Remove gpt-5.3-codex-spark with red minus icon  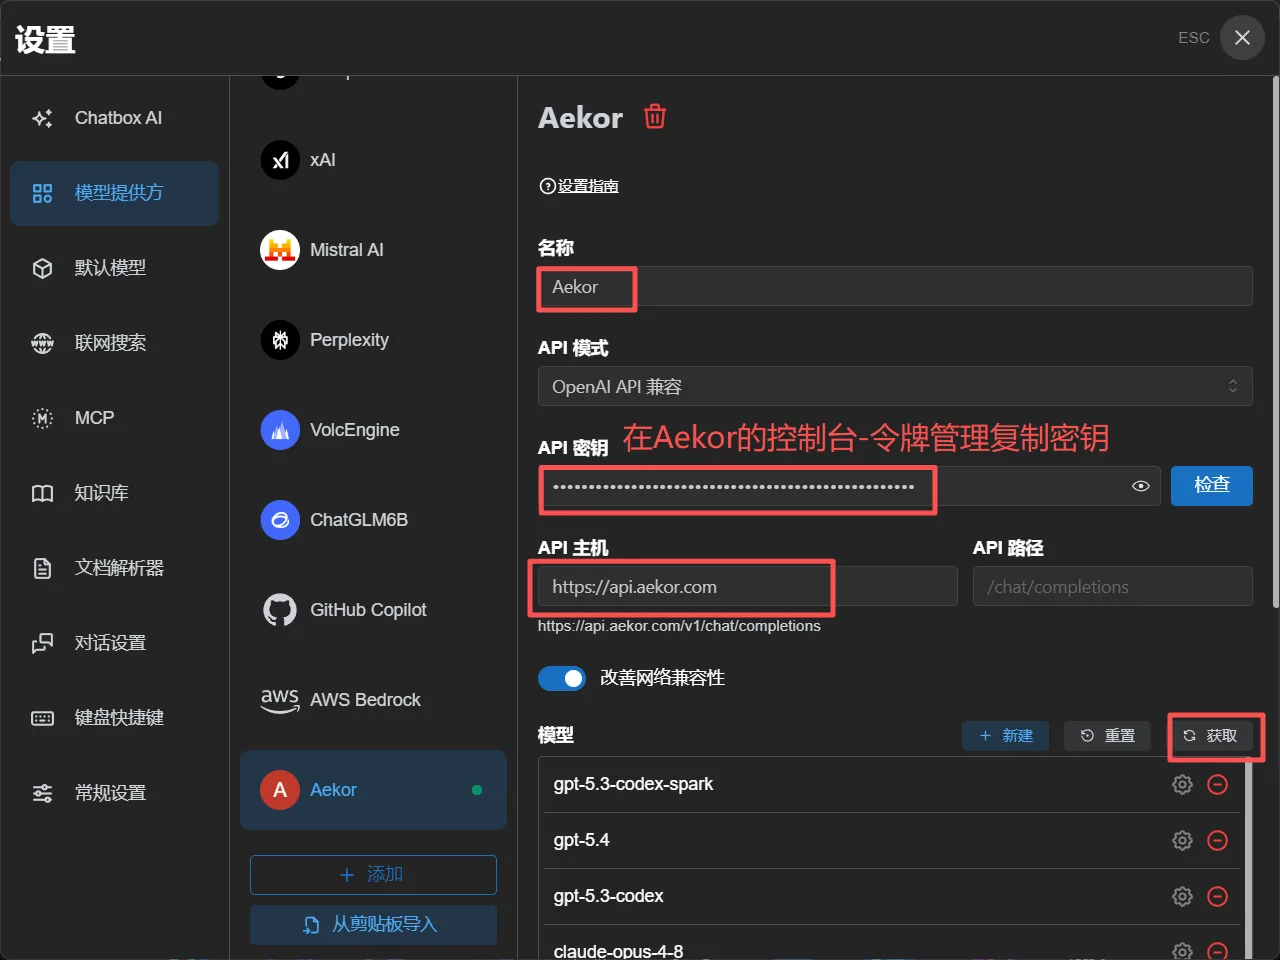(1218, 784)
